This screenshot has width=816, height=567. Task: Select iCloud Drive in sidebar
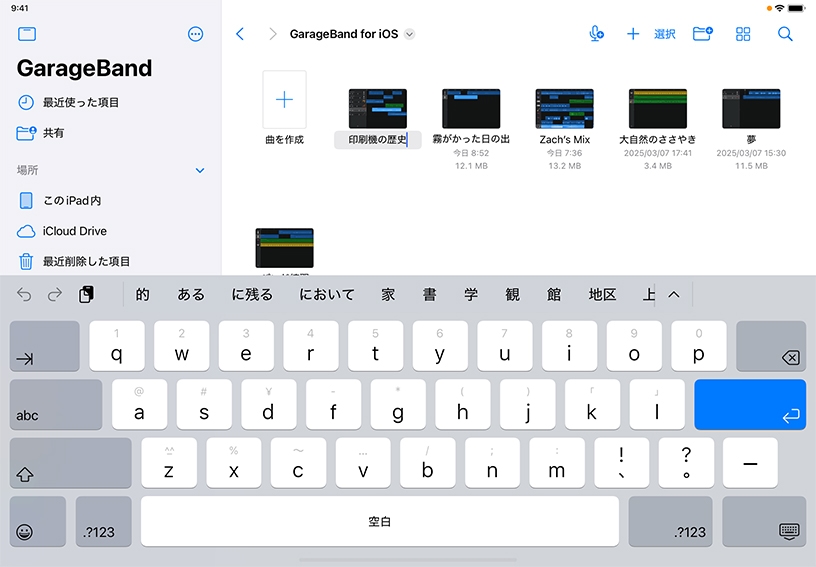pyautogui.click(x=74, y=231)
